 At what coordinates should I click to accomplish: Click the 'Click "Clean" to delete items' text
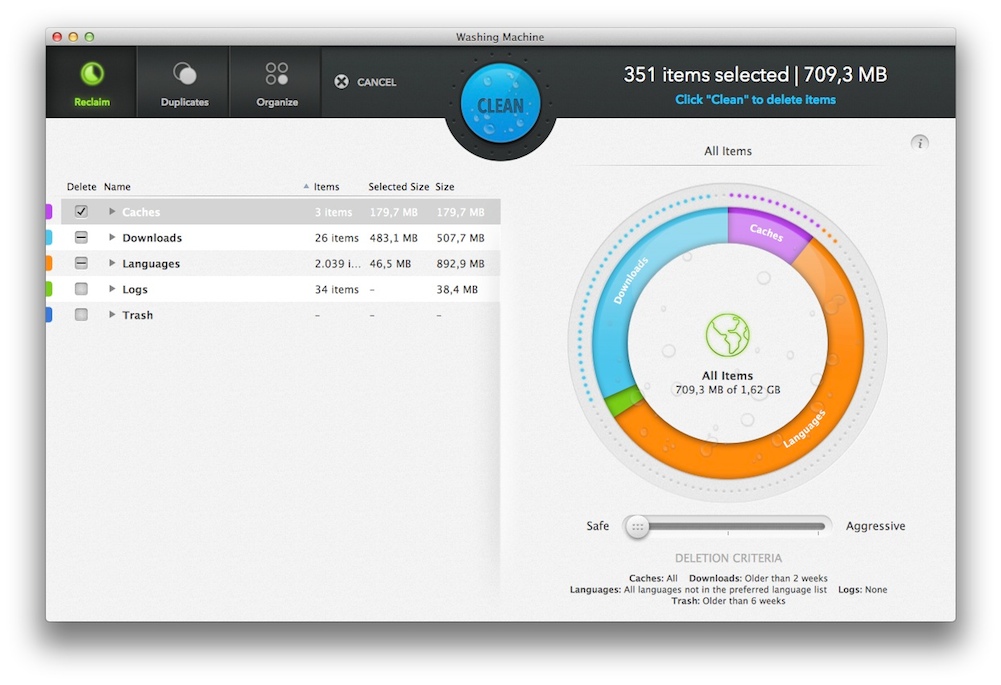pyautogui.click(x=755, y=100)
